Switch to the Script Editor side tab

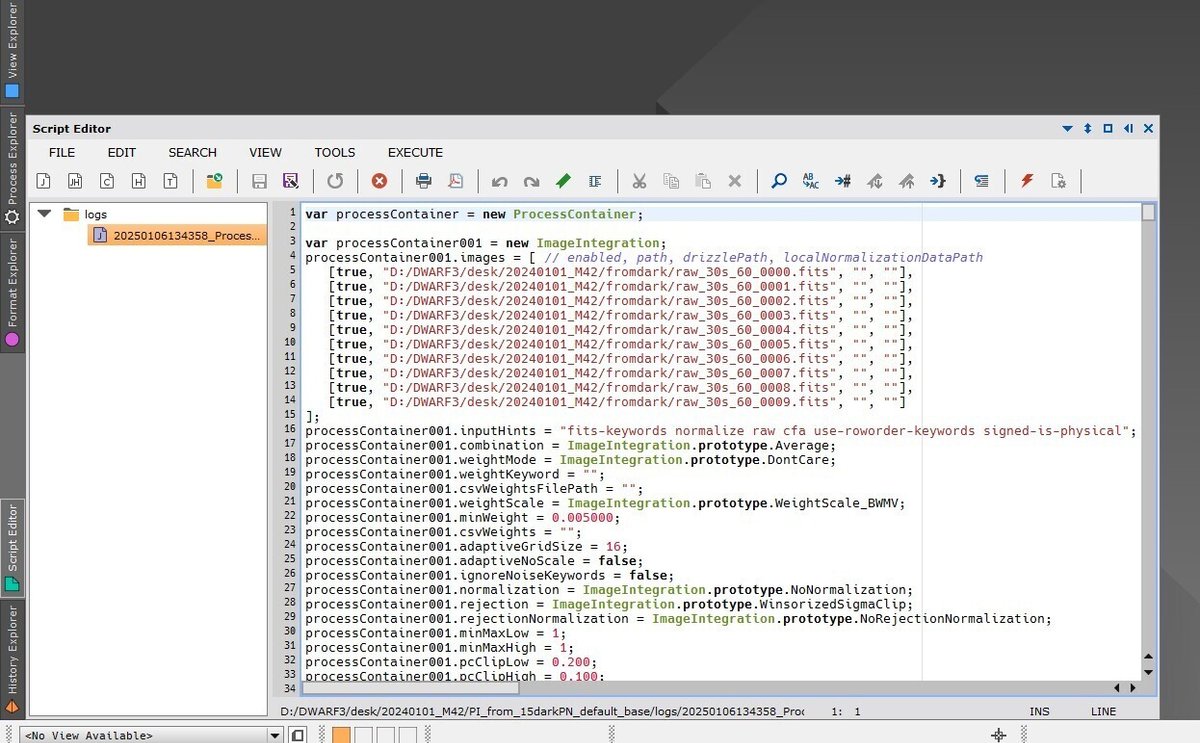tap(12, 547)
